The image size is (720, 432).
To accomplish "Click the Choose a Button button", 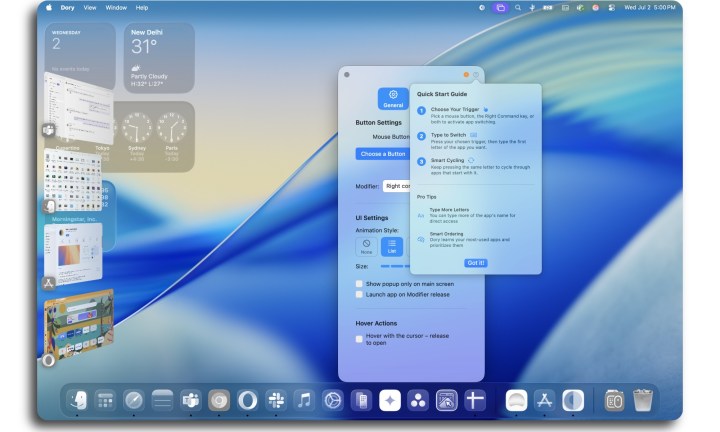I will pyautogui.click(x=383, y=154).
